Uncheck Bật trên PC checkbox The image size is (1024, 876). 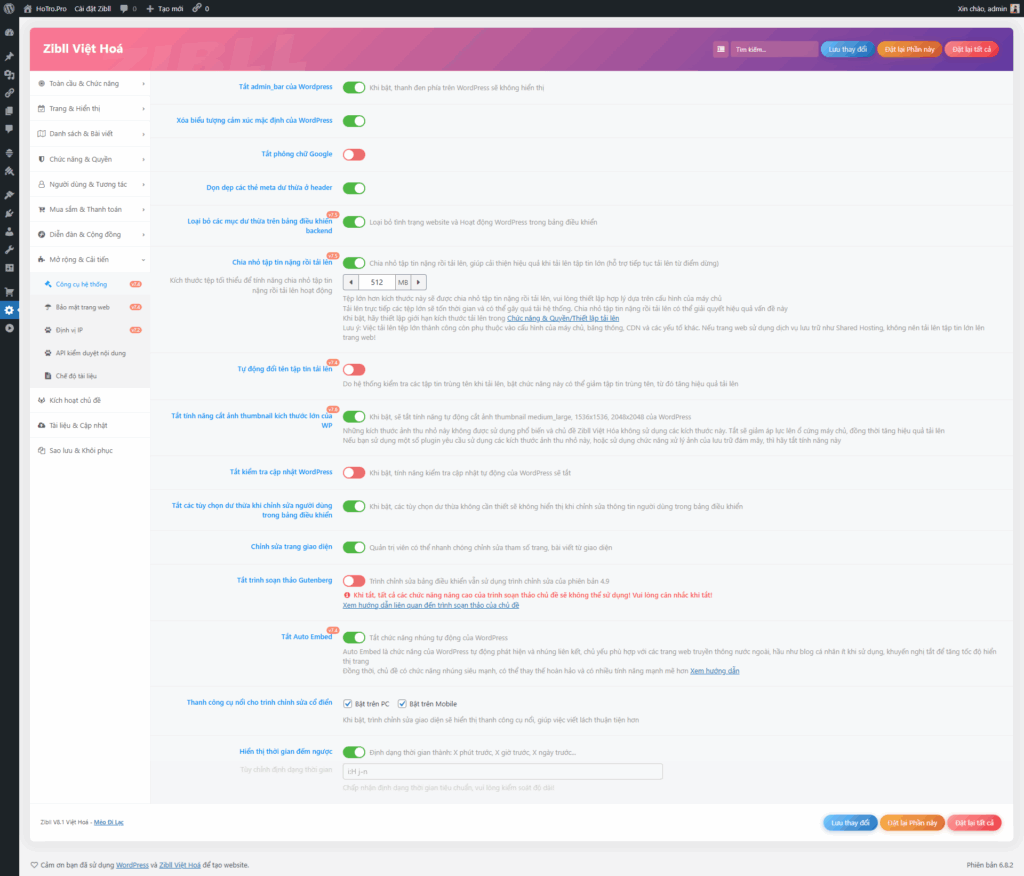click(347, 704)
